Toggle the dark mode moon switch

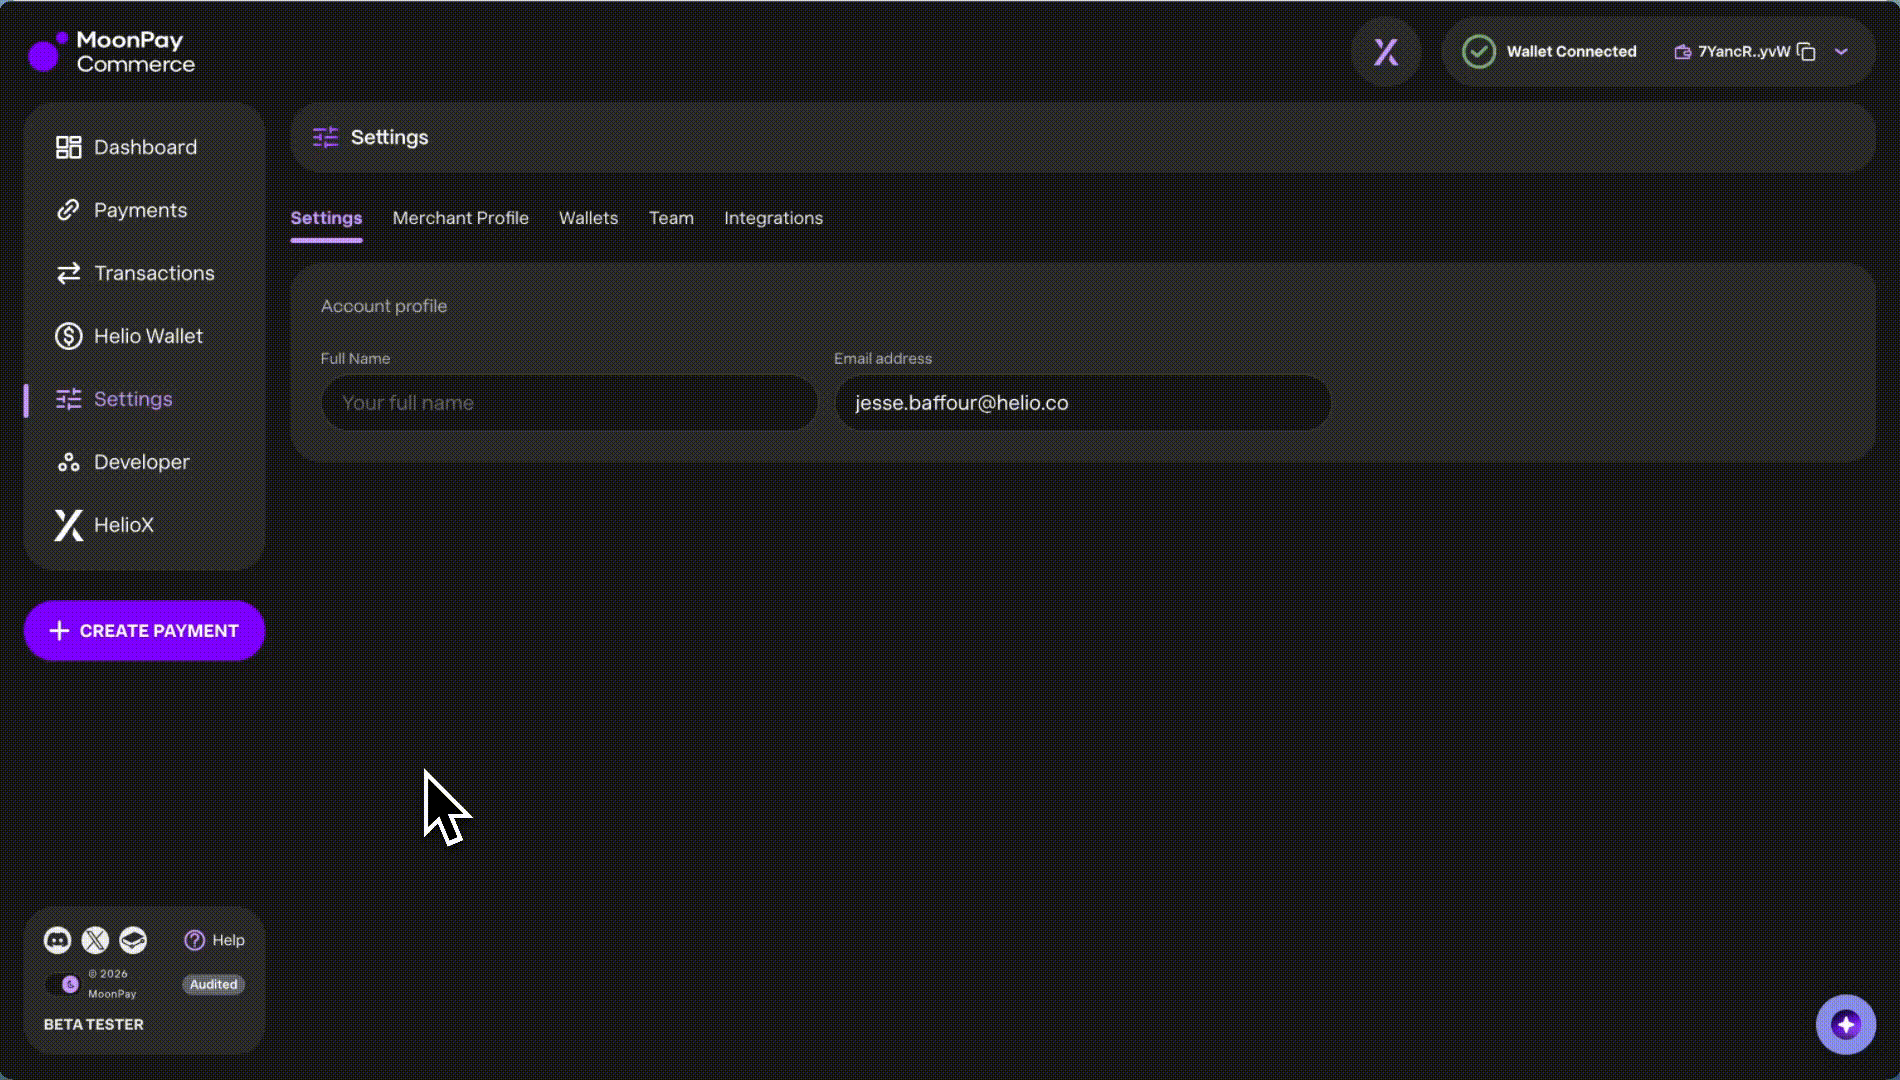pos(63,984)
